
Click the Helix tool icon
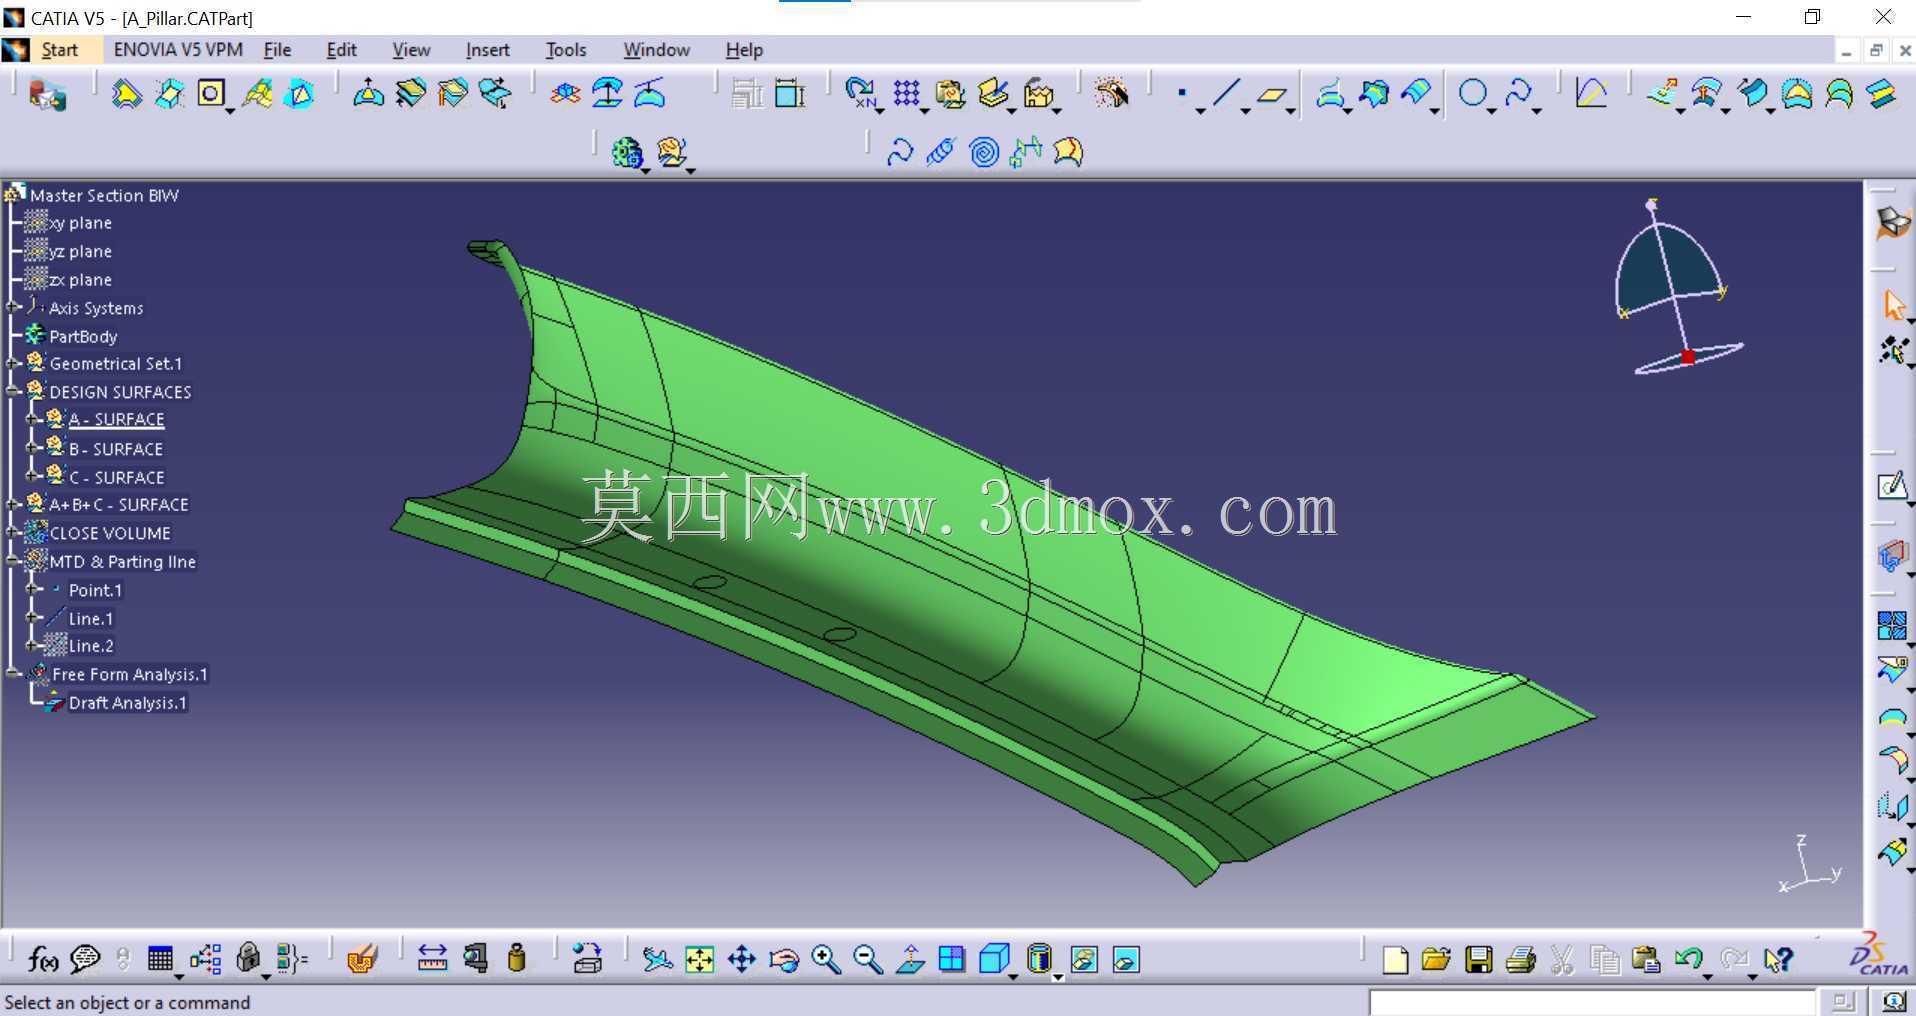pyautogui.click(x=941, y=152)
